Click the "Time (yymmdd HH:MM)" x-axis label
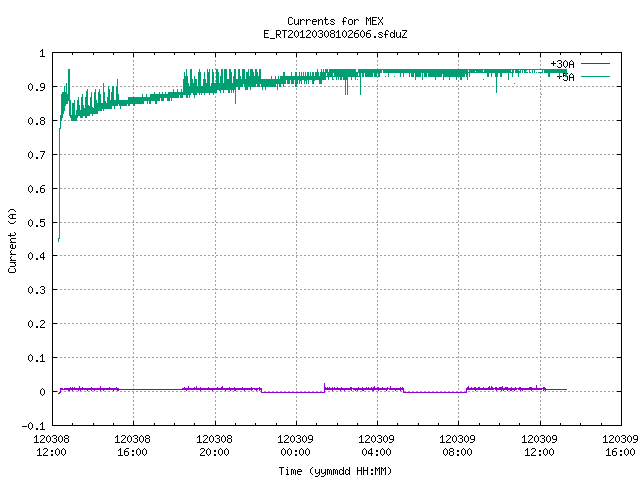 (x=335, y=471)
